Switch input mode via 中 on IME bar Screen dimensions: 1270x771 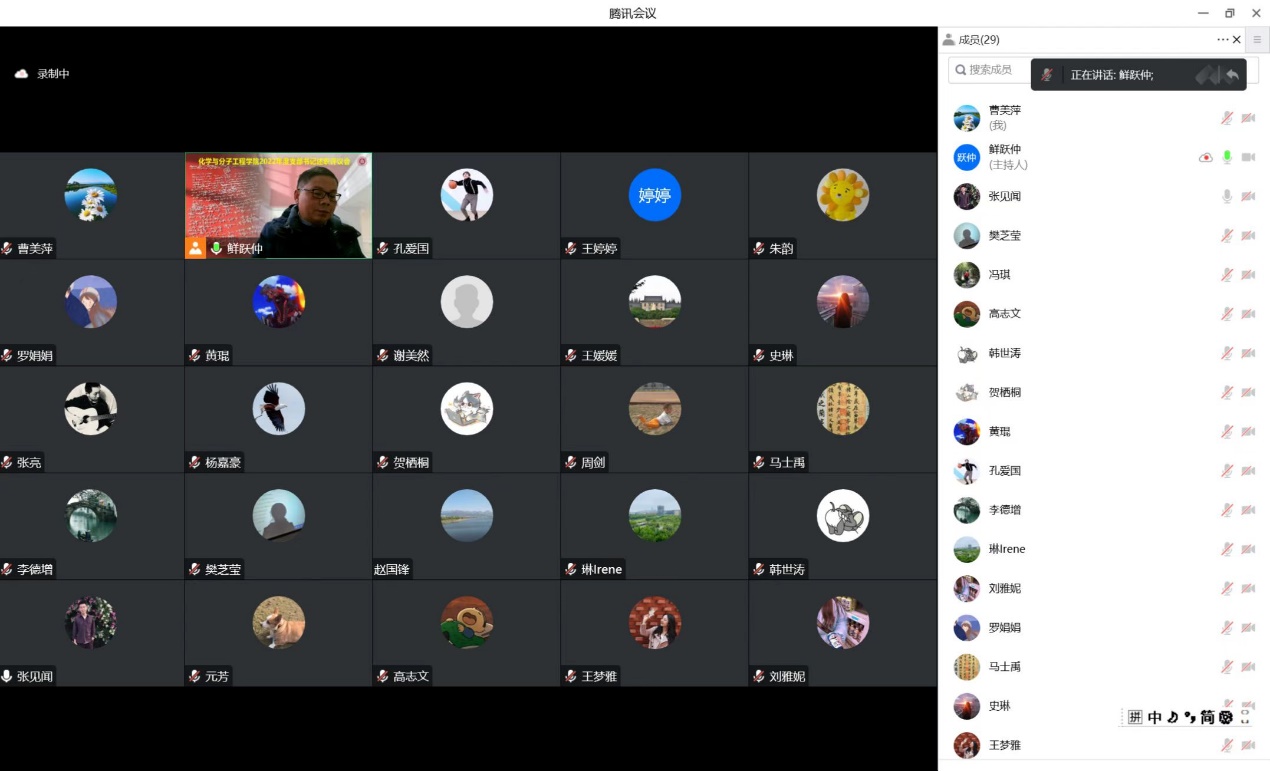point(1155,717)
